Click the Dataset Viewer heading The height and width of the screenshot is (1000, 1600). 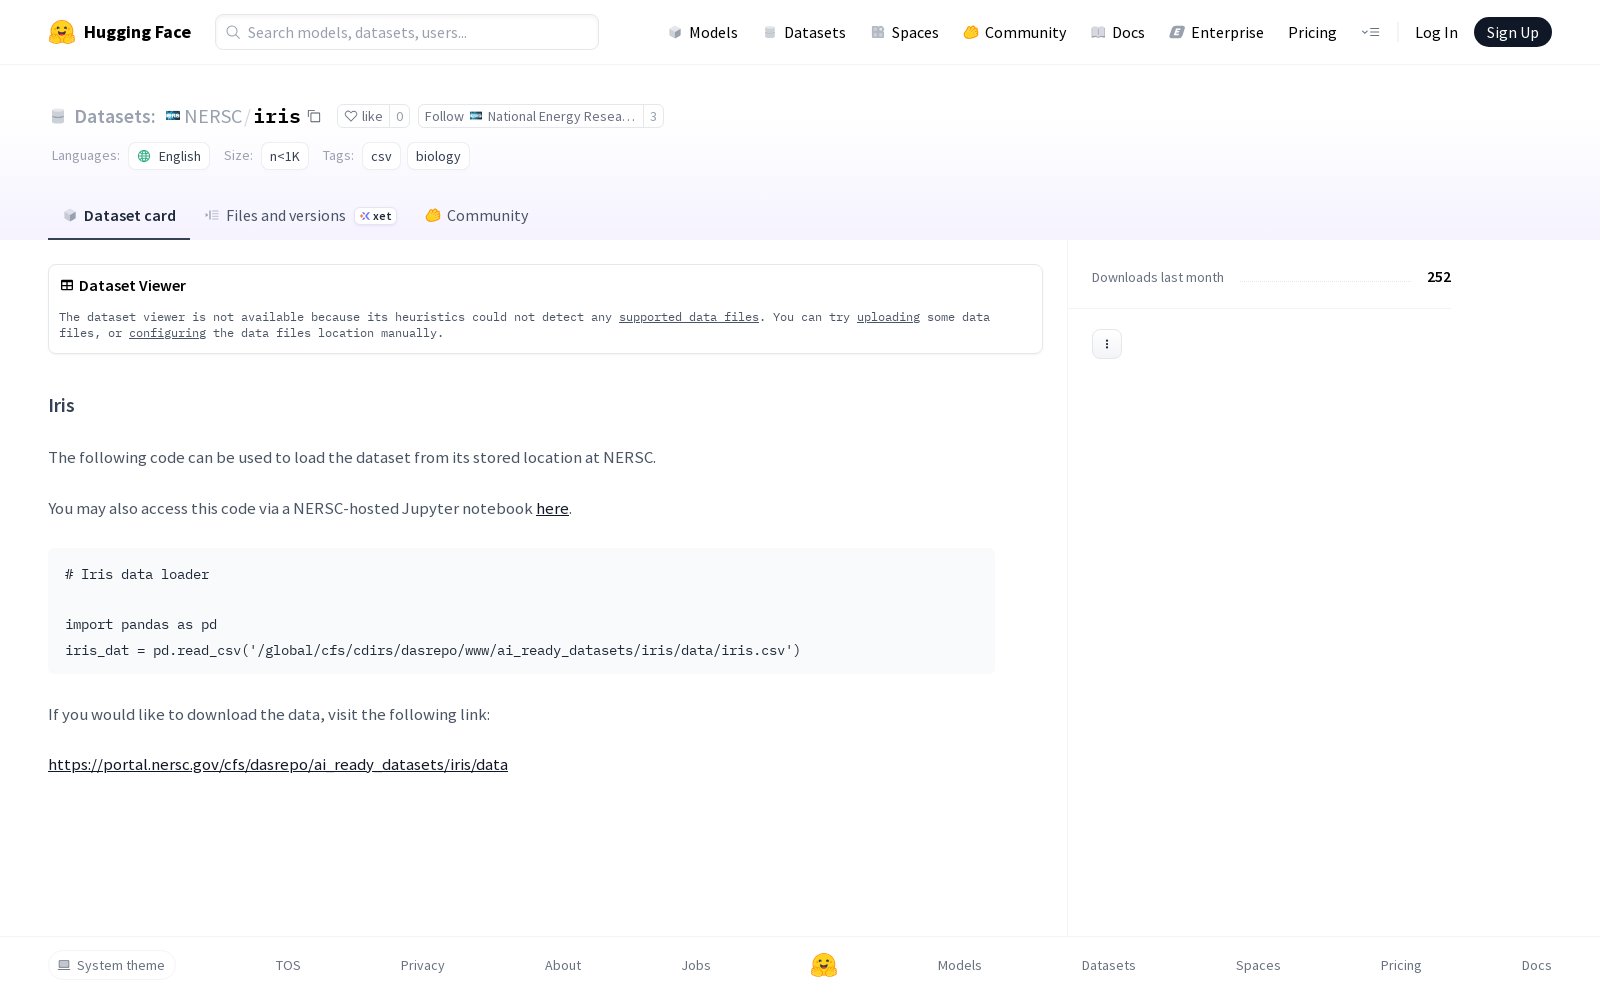click(132, 286)
